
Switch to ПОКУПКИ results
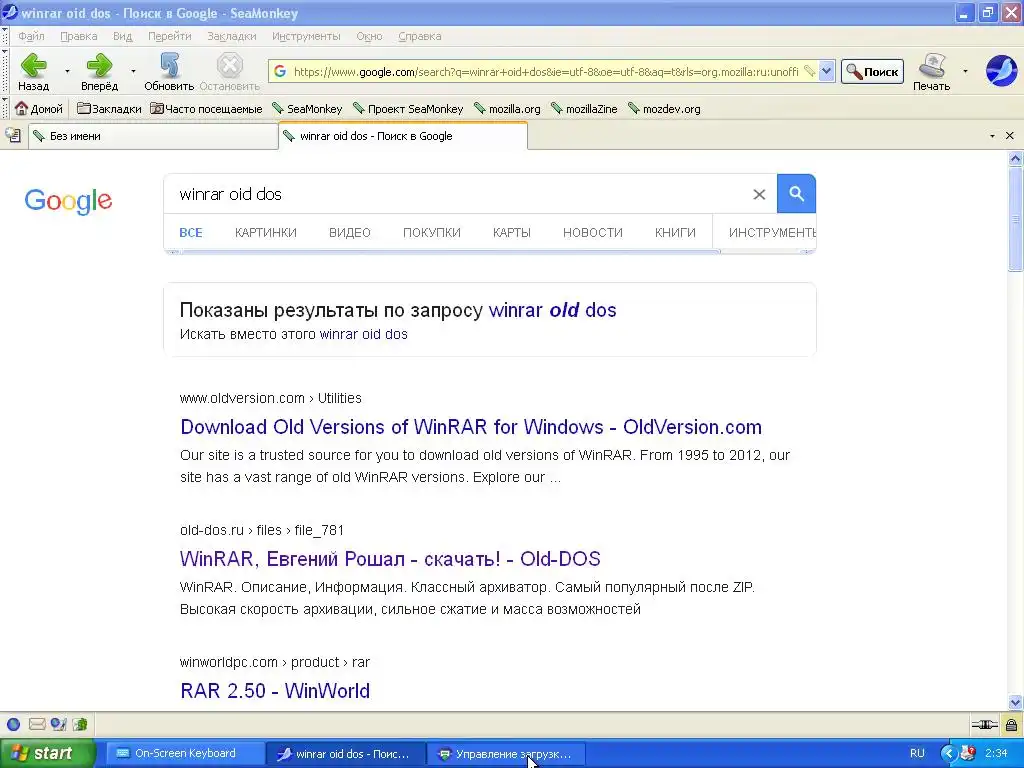pyautogui.click(x=432, y=232)
